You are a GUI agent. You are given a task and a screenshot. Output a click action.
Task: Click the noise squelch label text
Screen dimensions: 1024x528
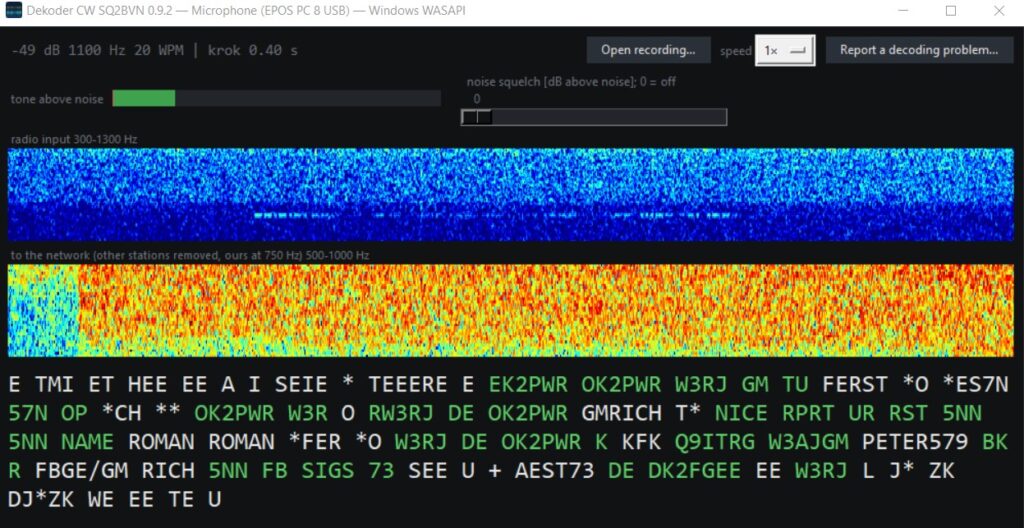(571, 82)
